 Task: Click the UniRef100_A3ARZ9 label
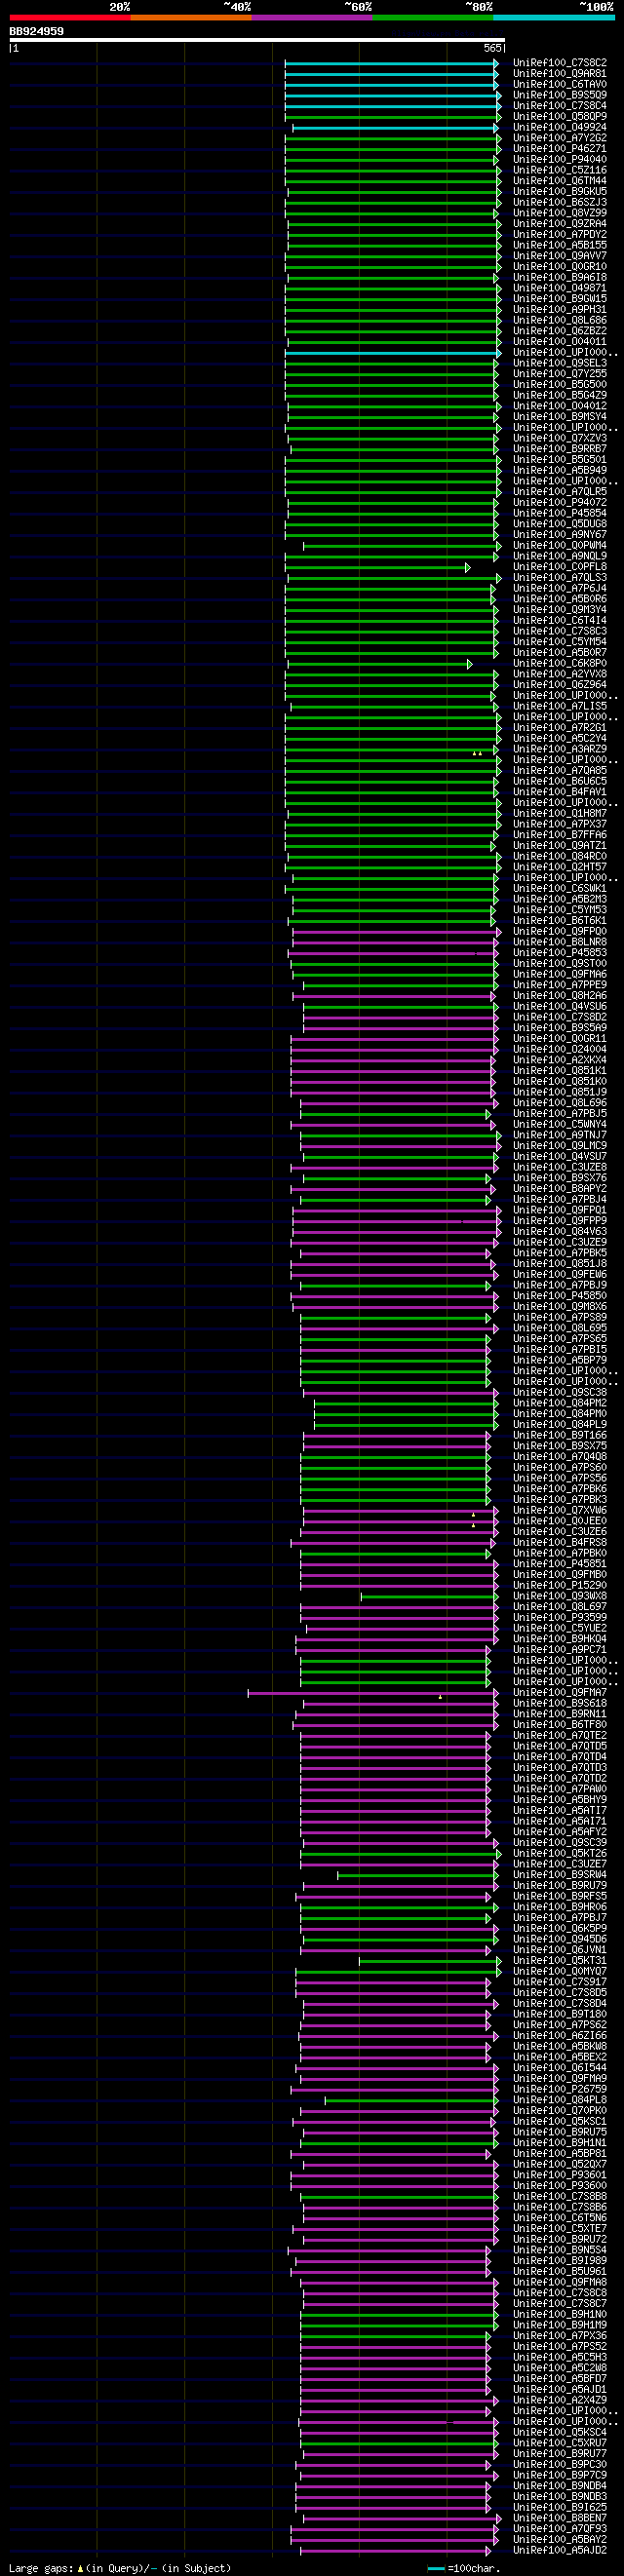click(560, 749)
